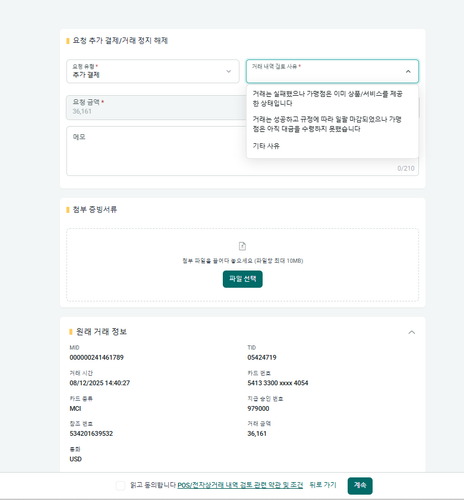Click the 뒤로 가기 link
The width and height of the screenshot is (464, 500).
pyautogui.click(x=323, y=485)
